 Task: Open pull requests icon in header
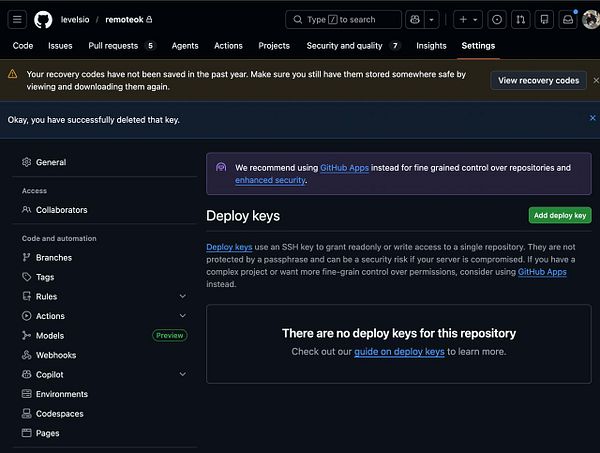pyautogui.click(x=520, y=20)
